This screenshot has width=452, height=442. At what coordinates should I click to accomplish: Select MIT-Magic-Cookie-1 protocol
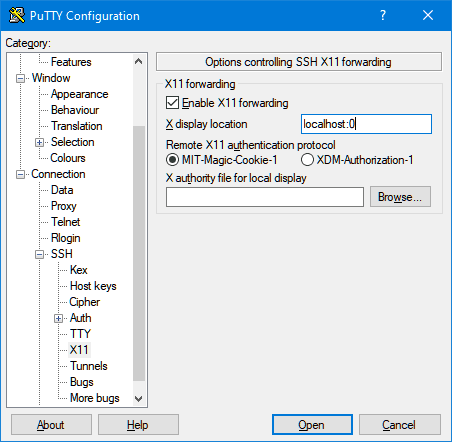pos(172,160)
